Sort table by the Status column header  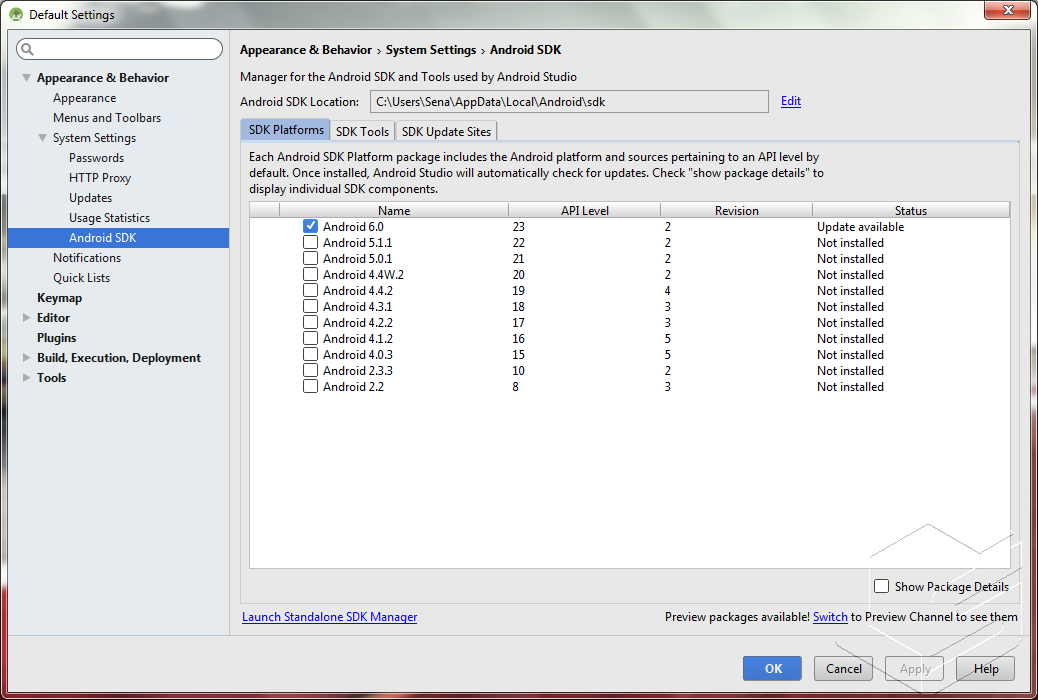tap(911, 210)
